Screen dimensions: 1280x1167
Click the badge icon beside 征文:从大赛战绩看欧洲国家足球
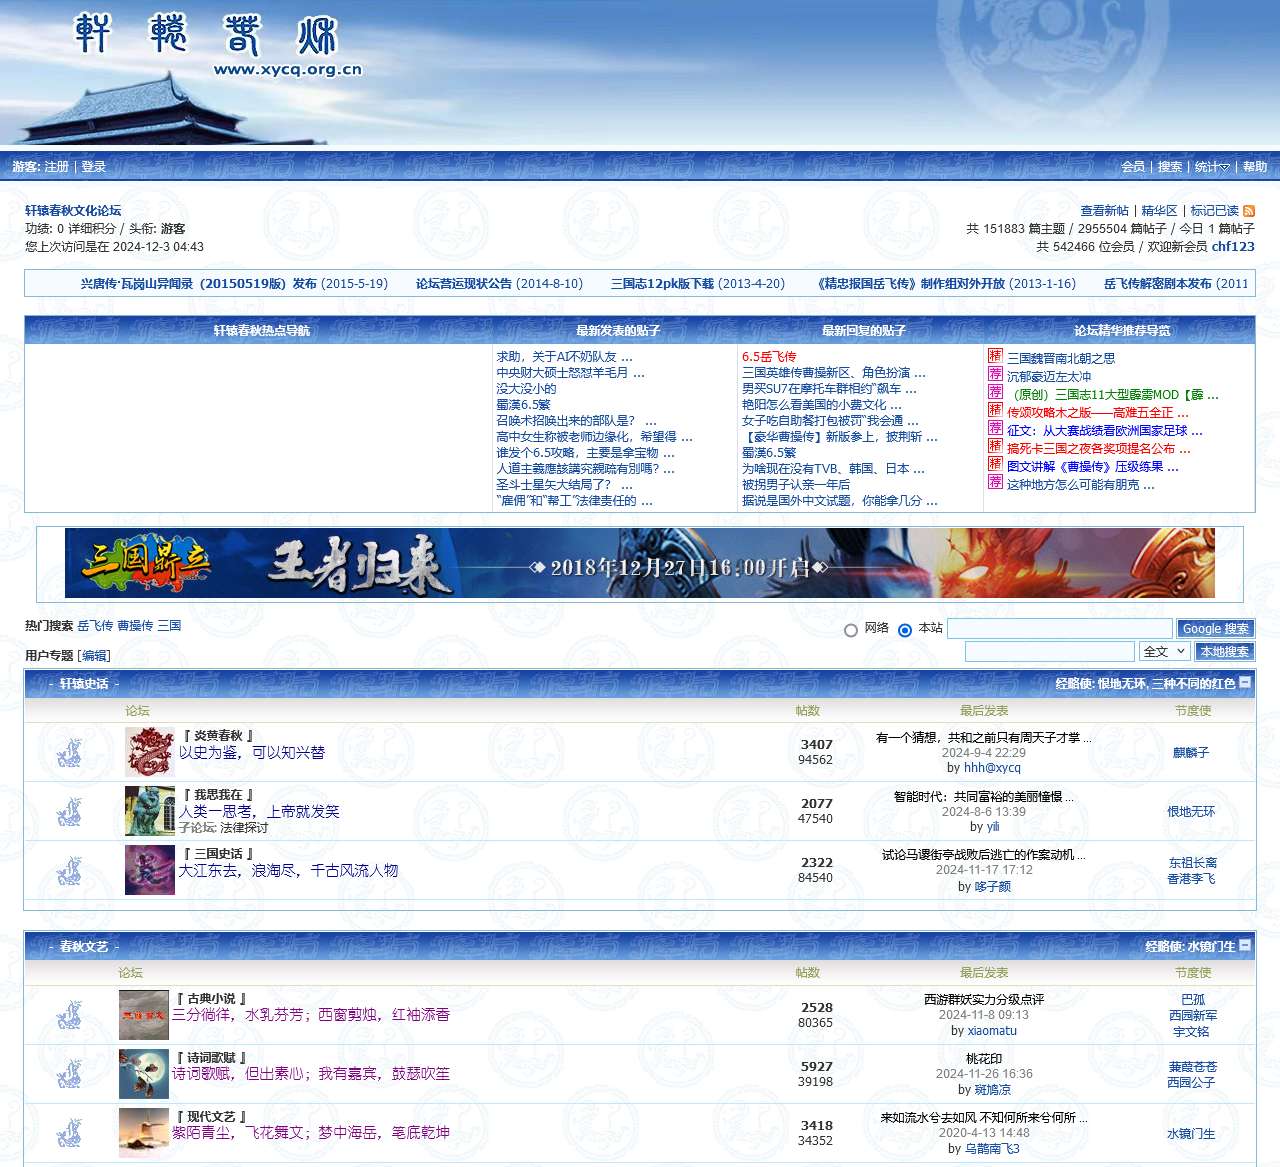point(995,428)
